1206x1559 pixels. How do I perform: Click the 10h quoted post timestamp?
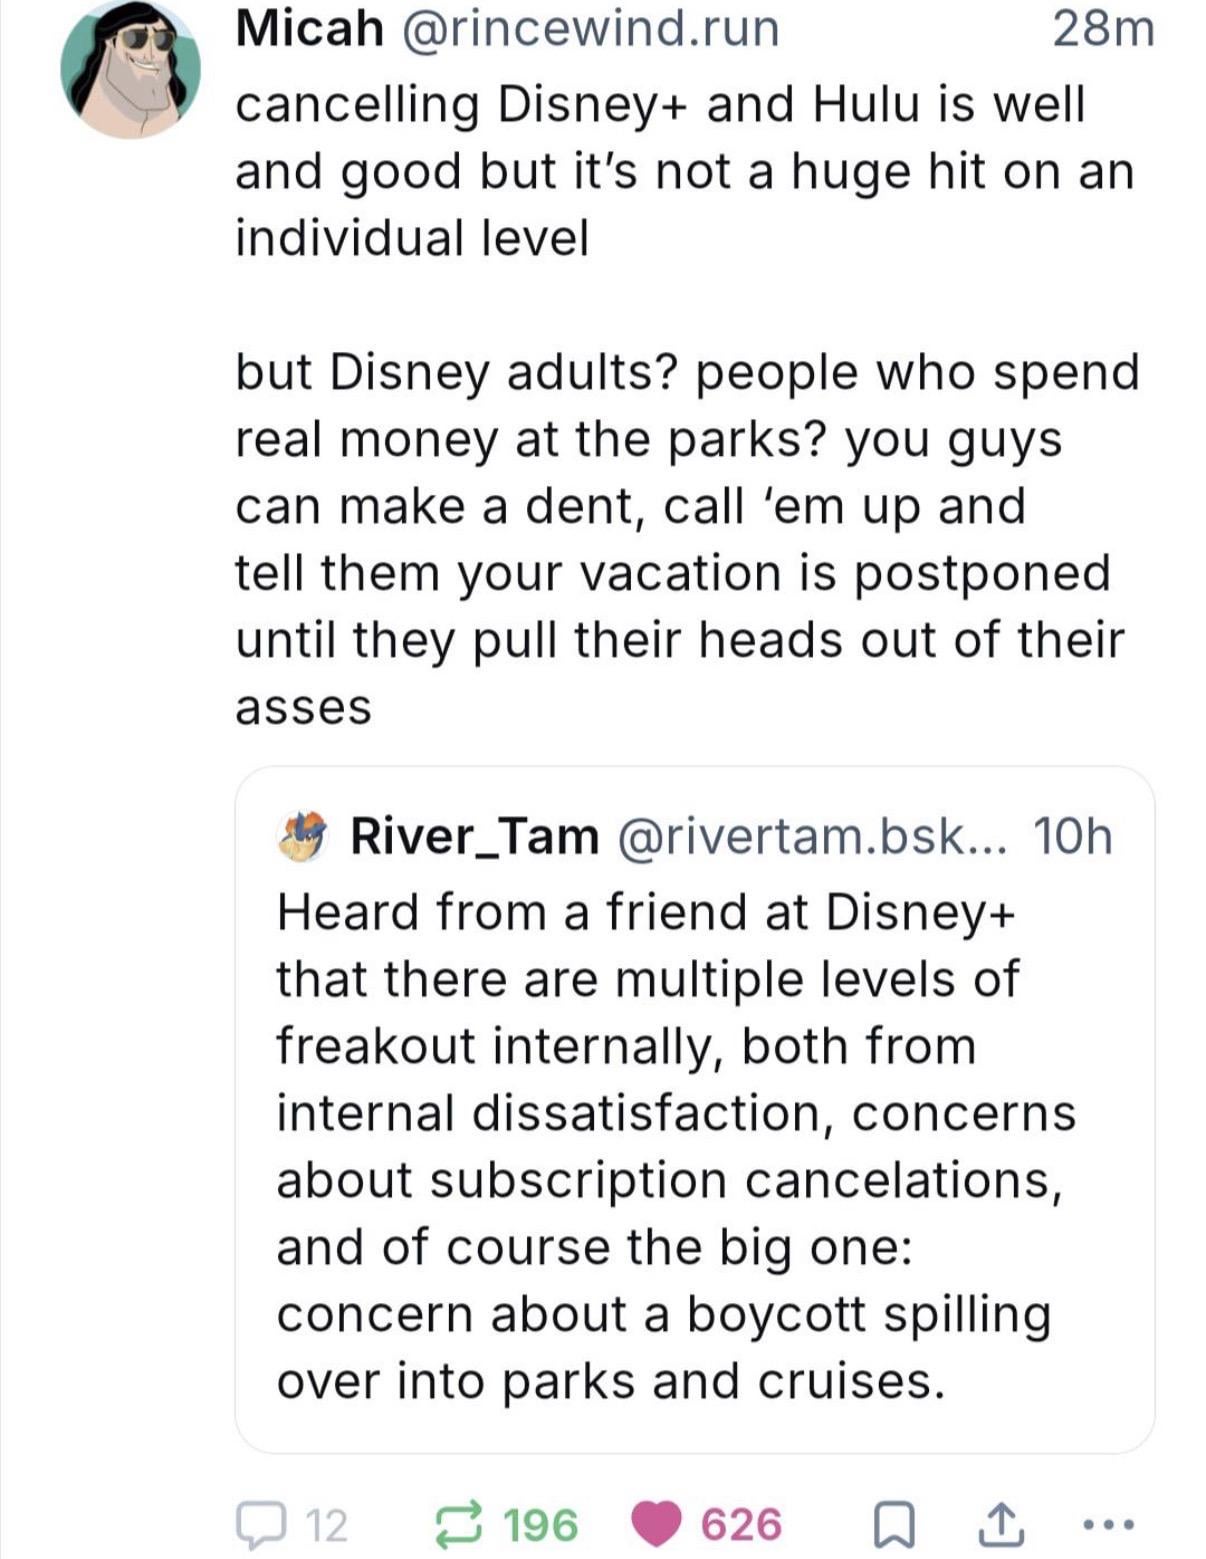(1073, 836)
